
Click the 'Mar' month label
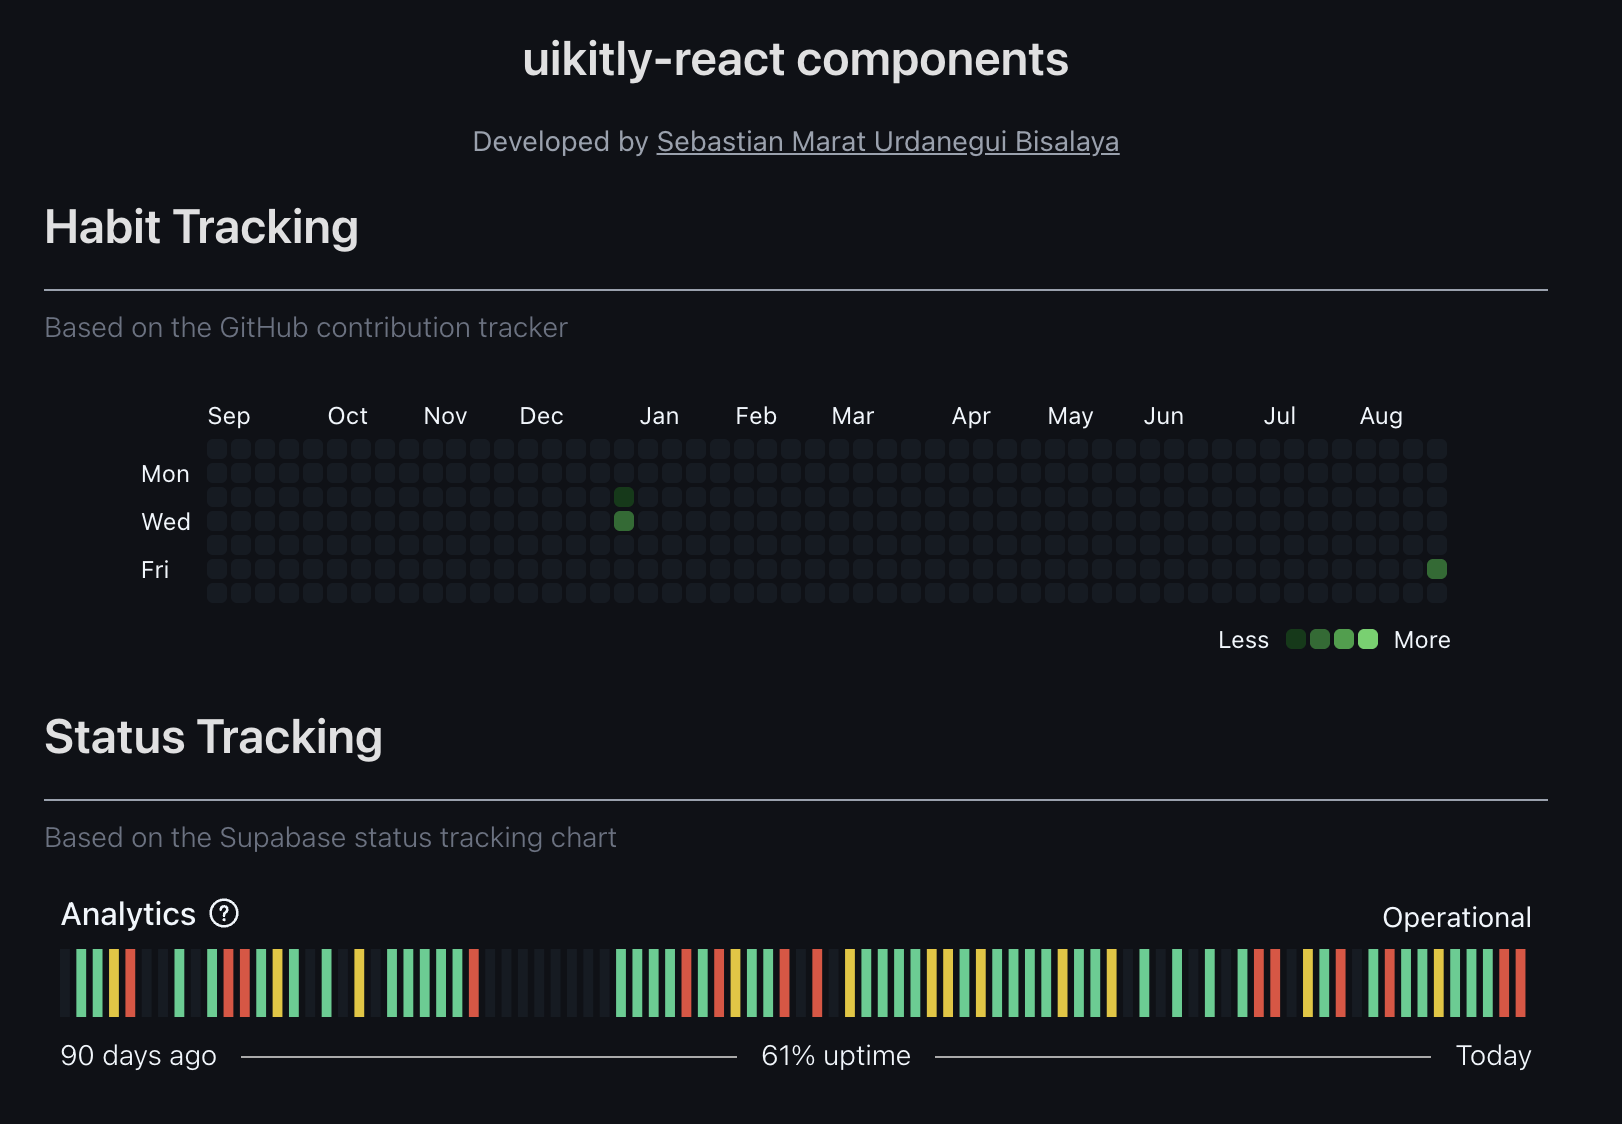point(853,416)
